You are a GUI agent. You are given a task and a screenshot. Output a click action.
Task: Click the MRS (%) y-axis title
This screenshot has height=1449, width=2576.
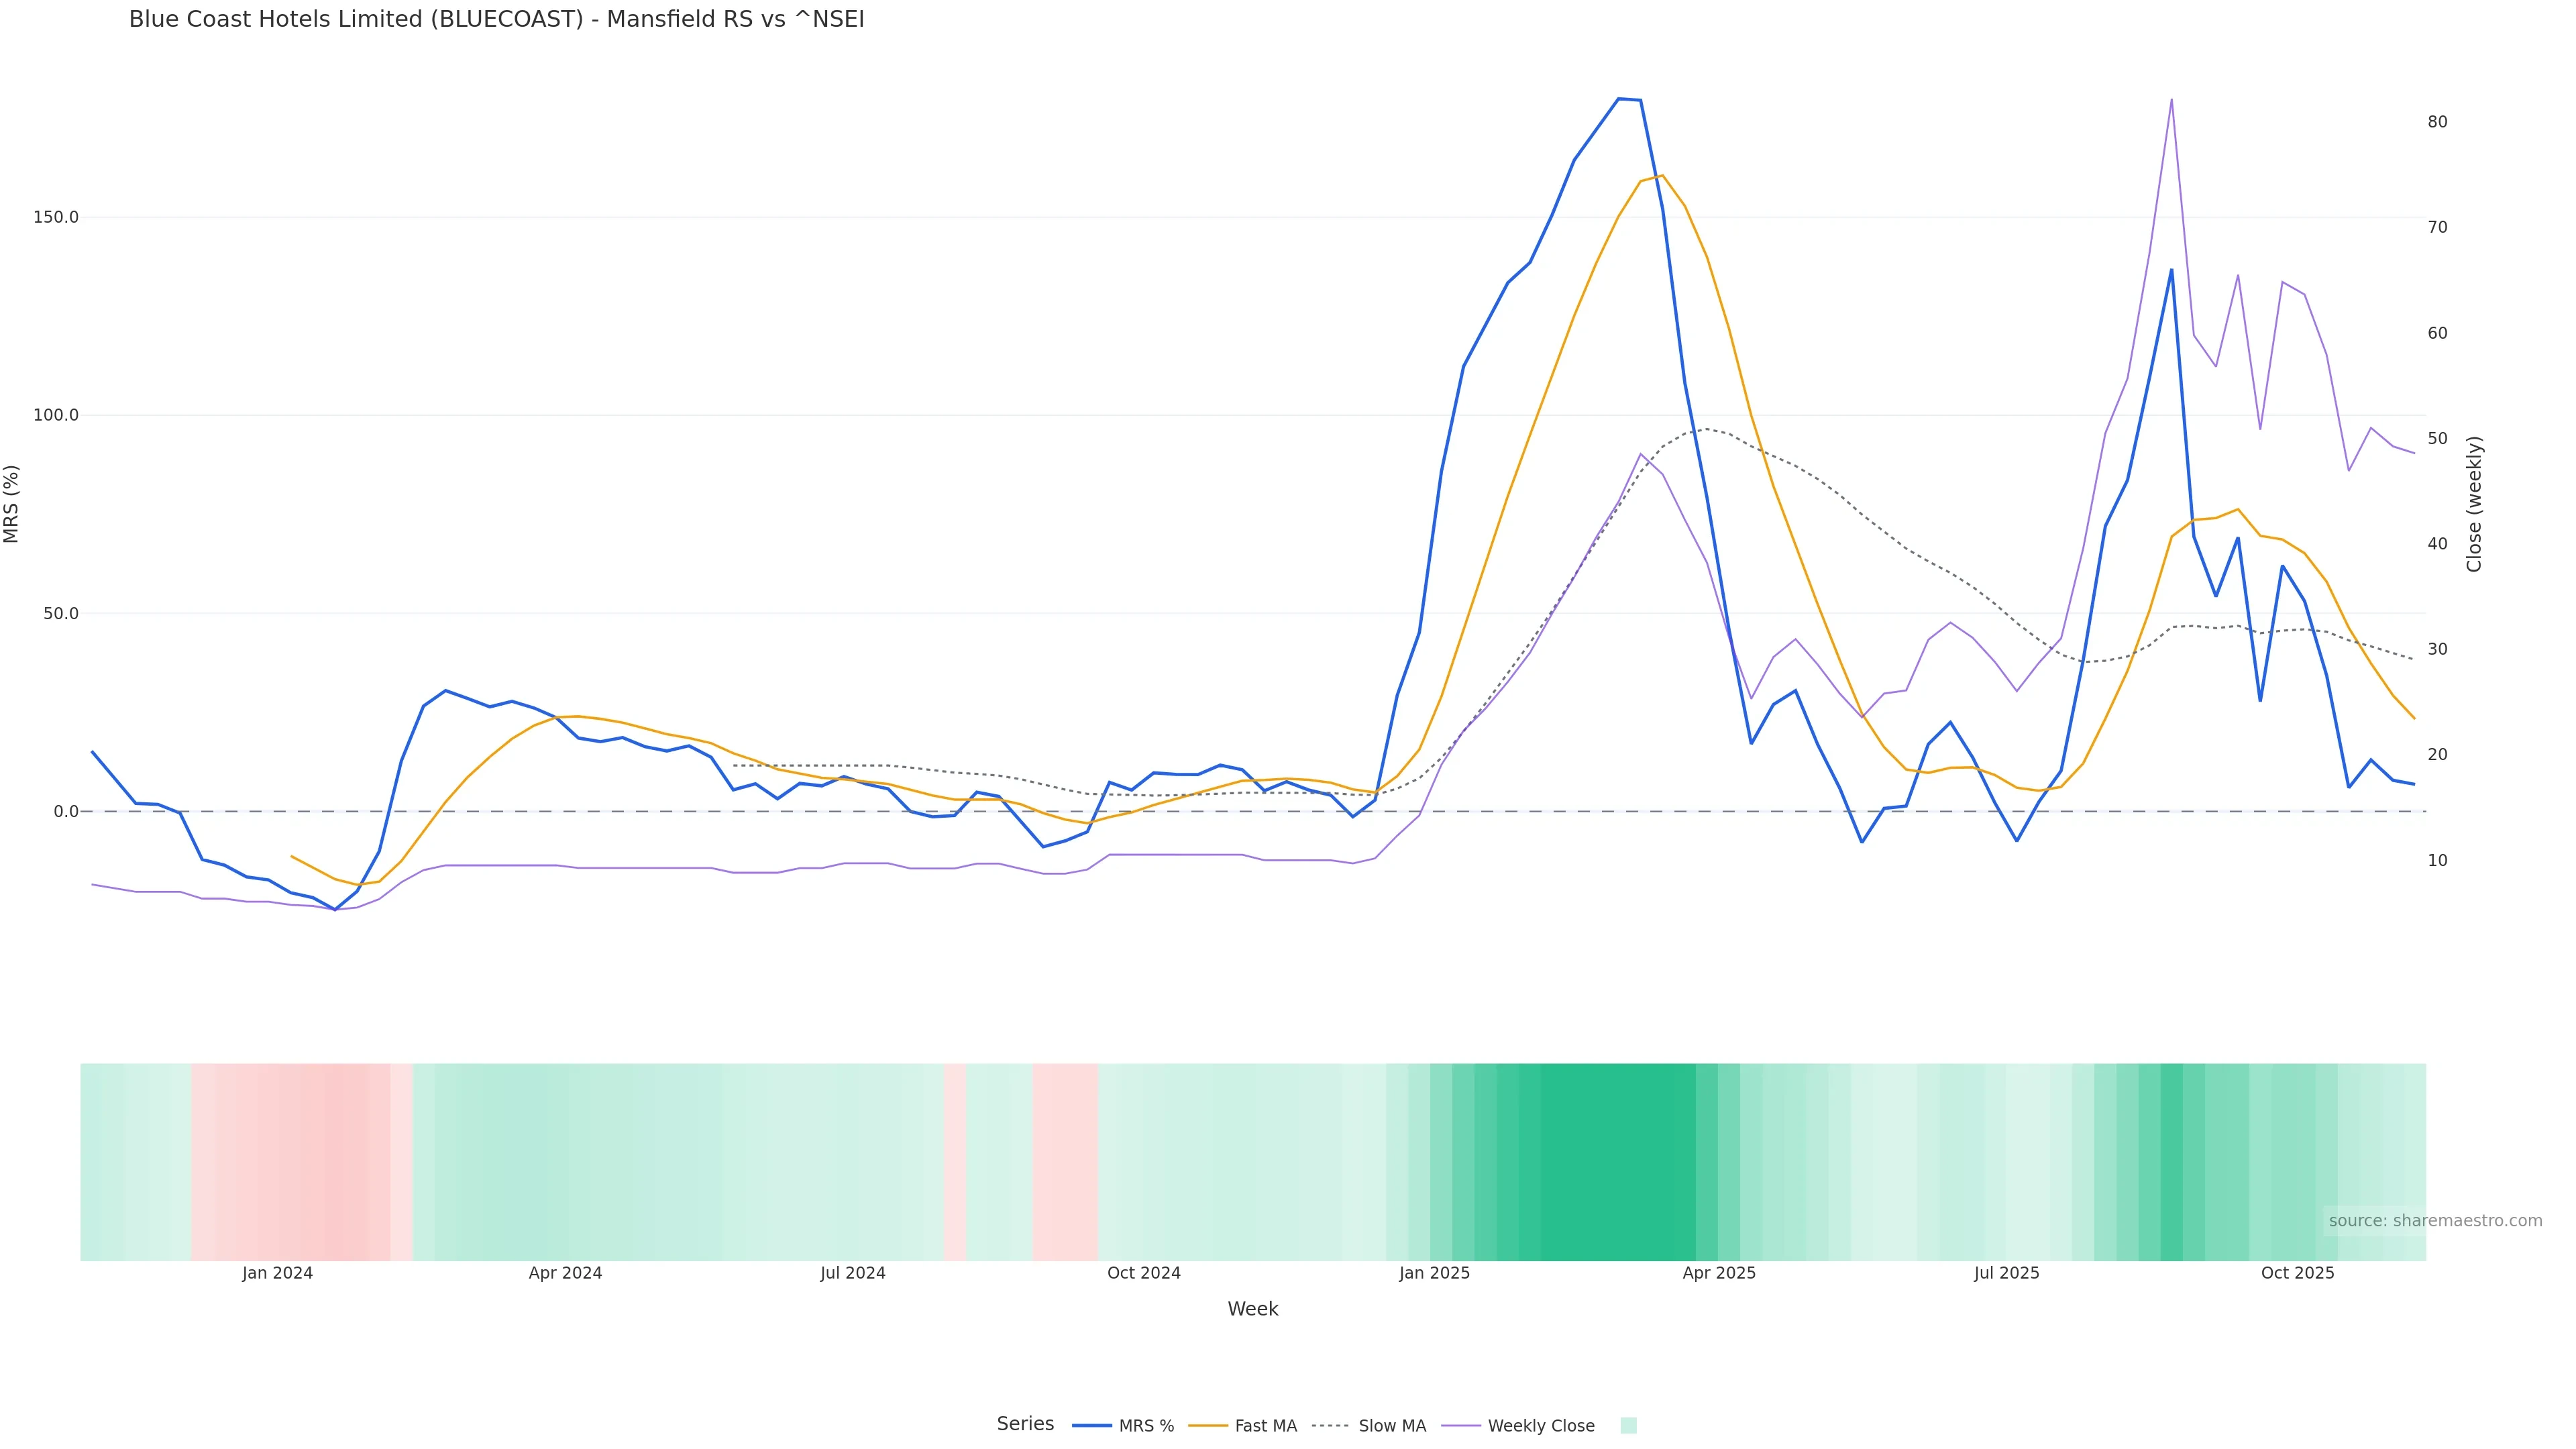(x=12, y=504)
